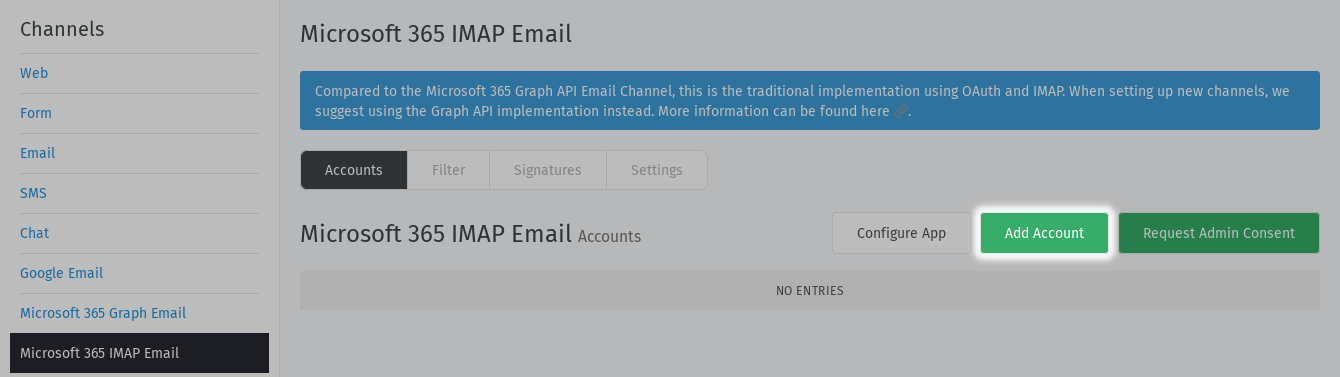
Task: Click the 'here' link in info banner
Action: click(x=874, y=111)
